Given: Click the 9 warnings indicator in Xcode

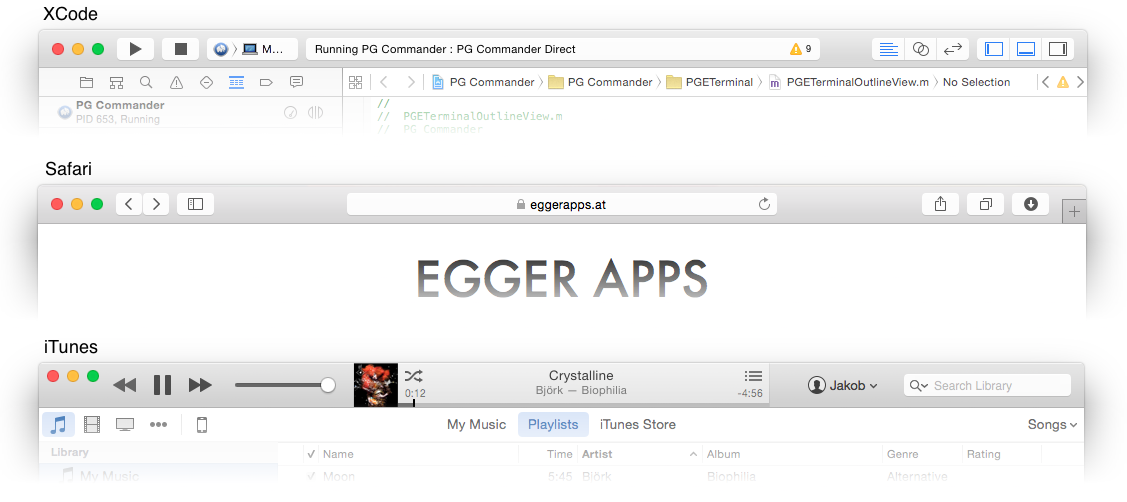Looking at the screenshot, I should [801, 49].
